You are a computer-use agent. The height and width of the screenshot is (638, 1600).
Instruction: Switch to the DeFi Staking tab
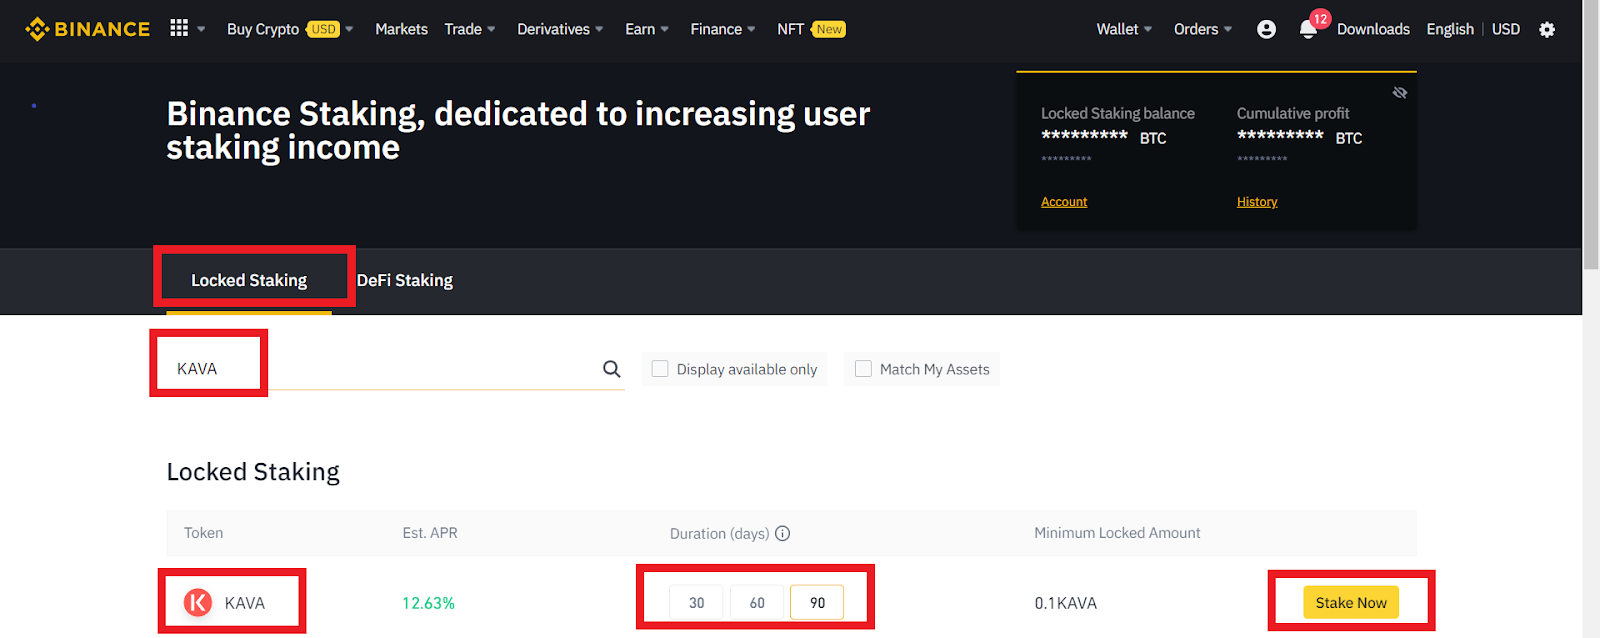[x=405, y=280]
